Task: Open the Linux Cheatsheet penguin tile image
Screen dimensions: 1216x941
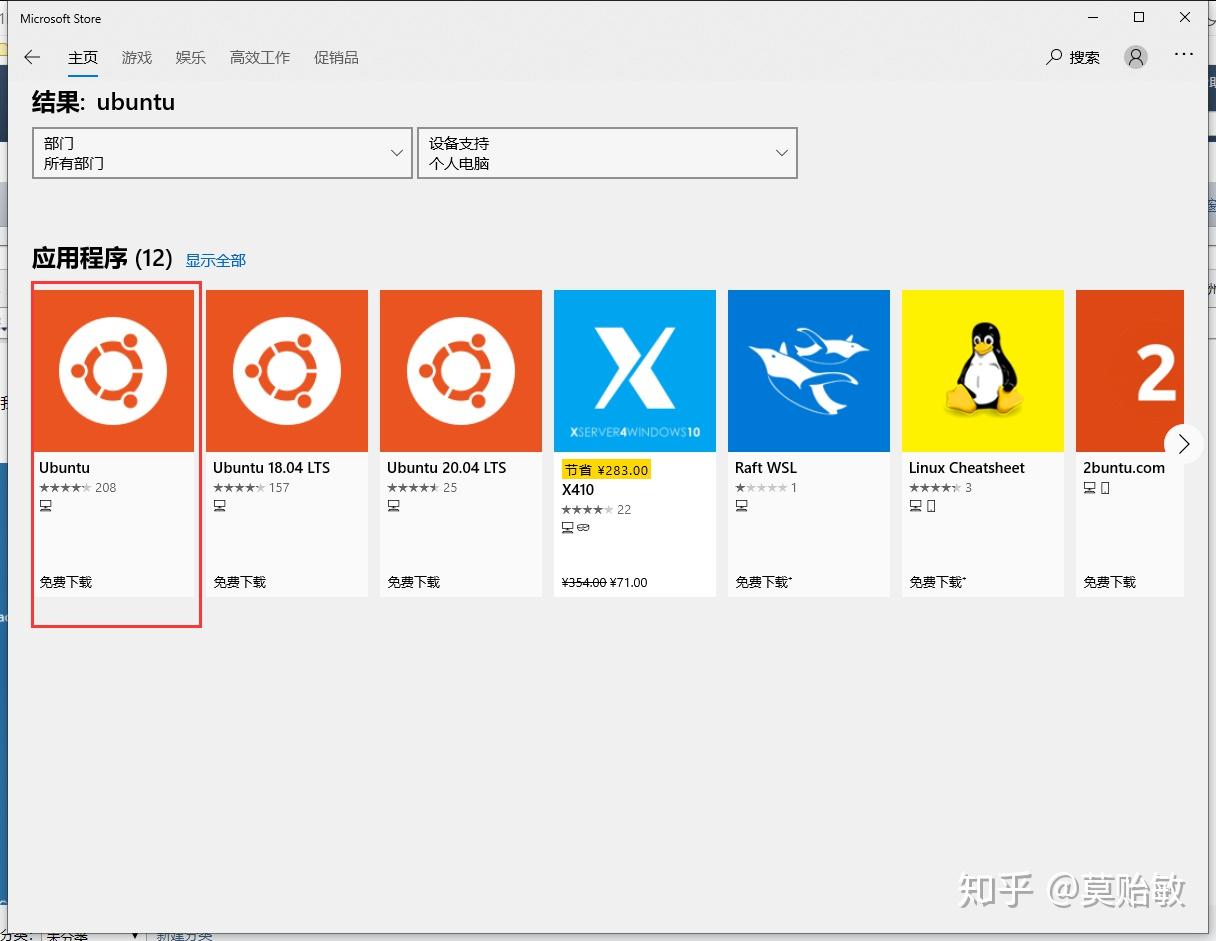Action: [x=983, y=371]
